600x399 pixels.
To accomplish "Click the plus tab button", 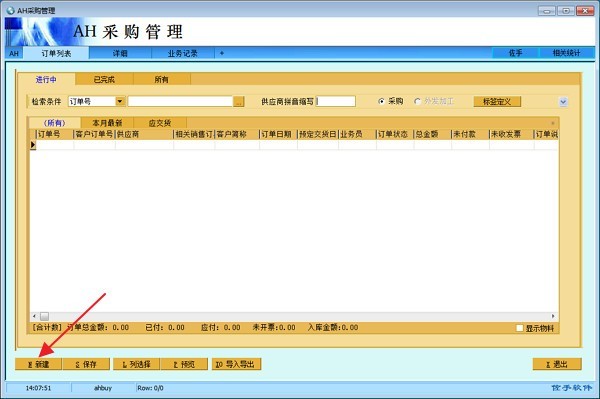I will [x=222, y=53].
